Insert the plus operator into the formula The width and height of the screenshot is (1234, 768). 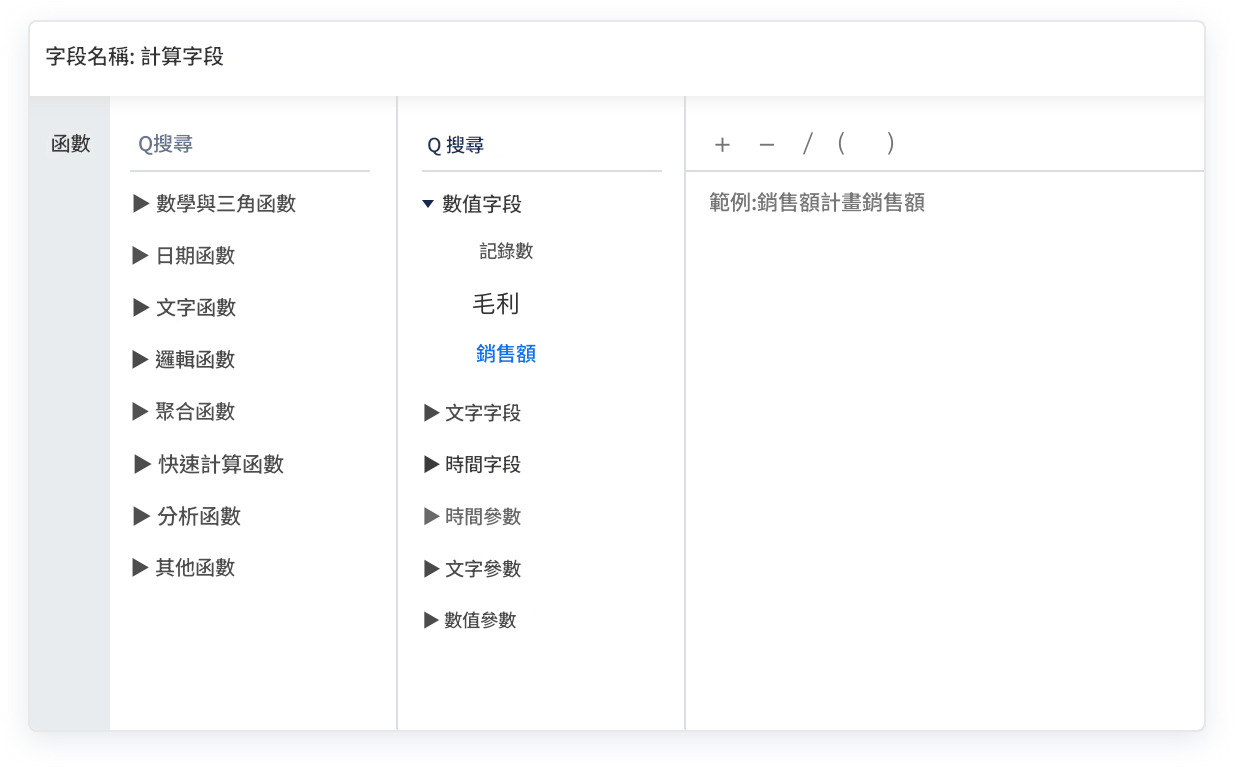[722, 144]
